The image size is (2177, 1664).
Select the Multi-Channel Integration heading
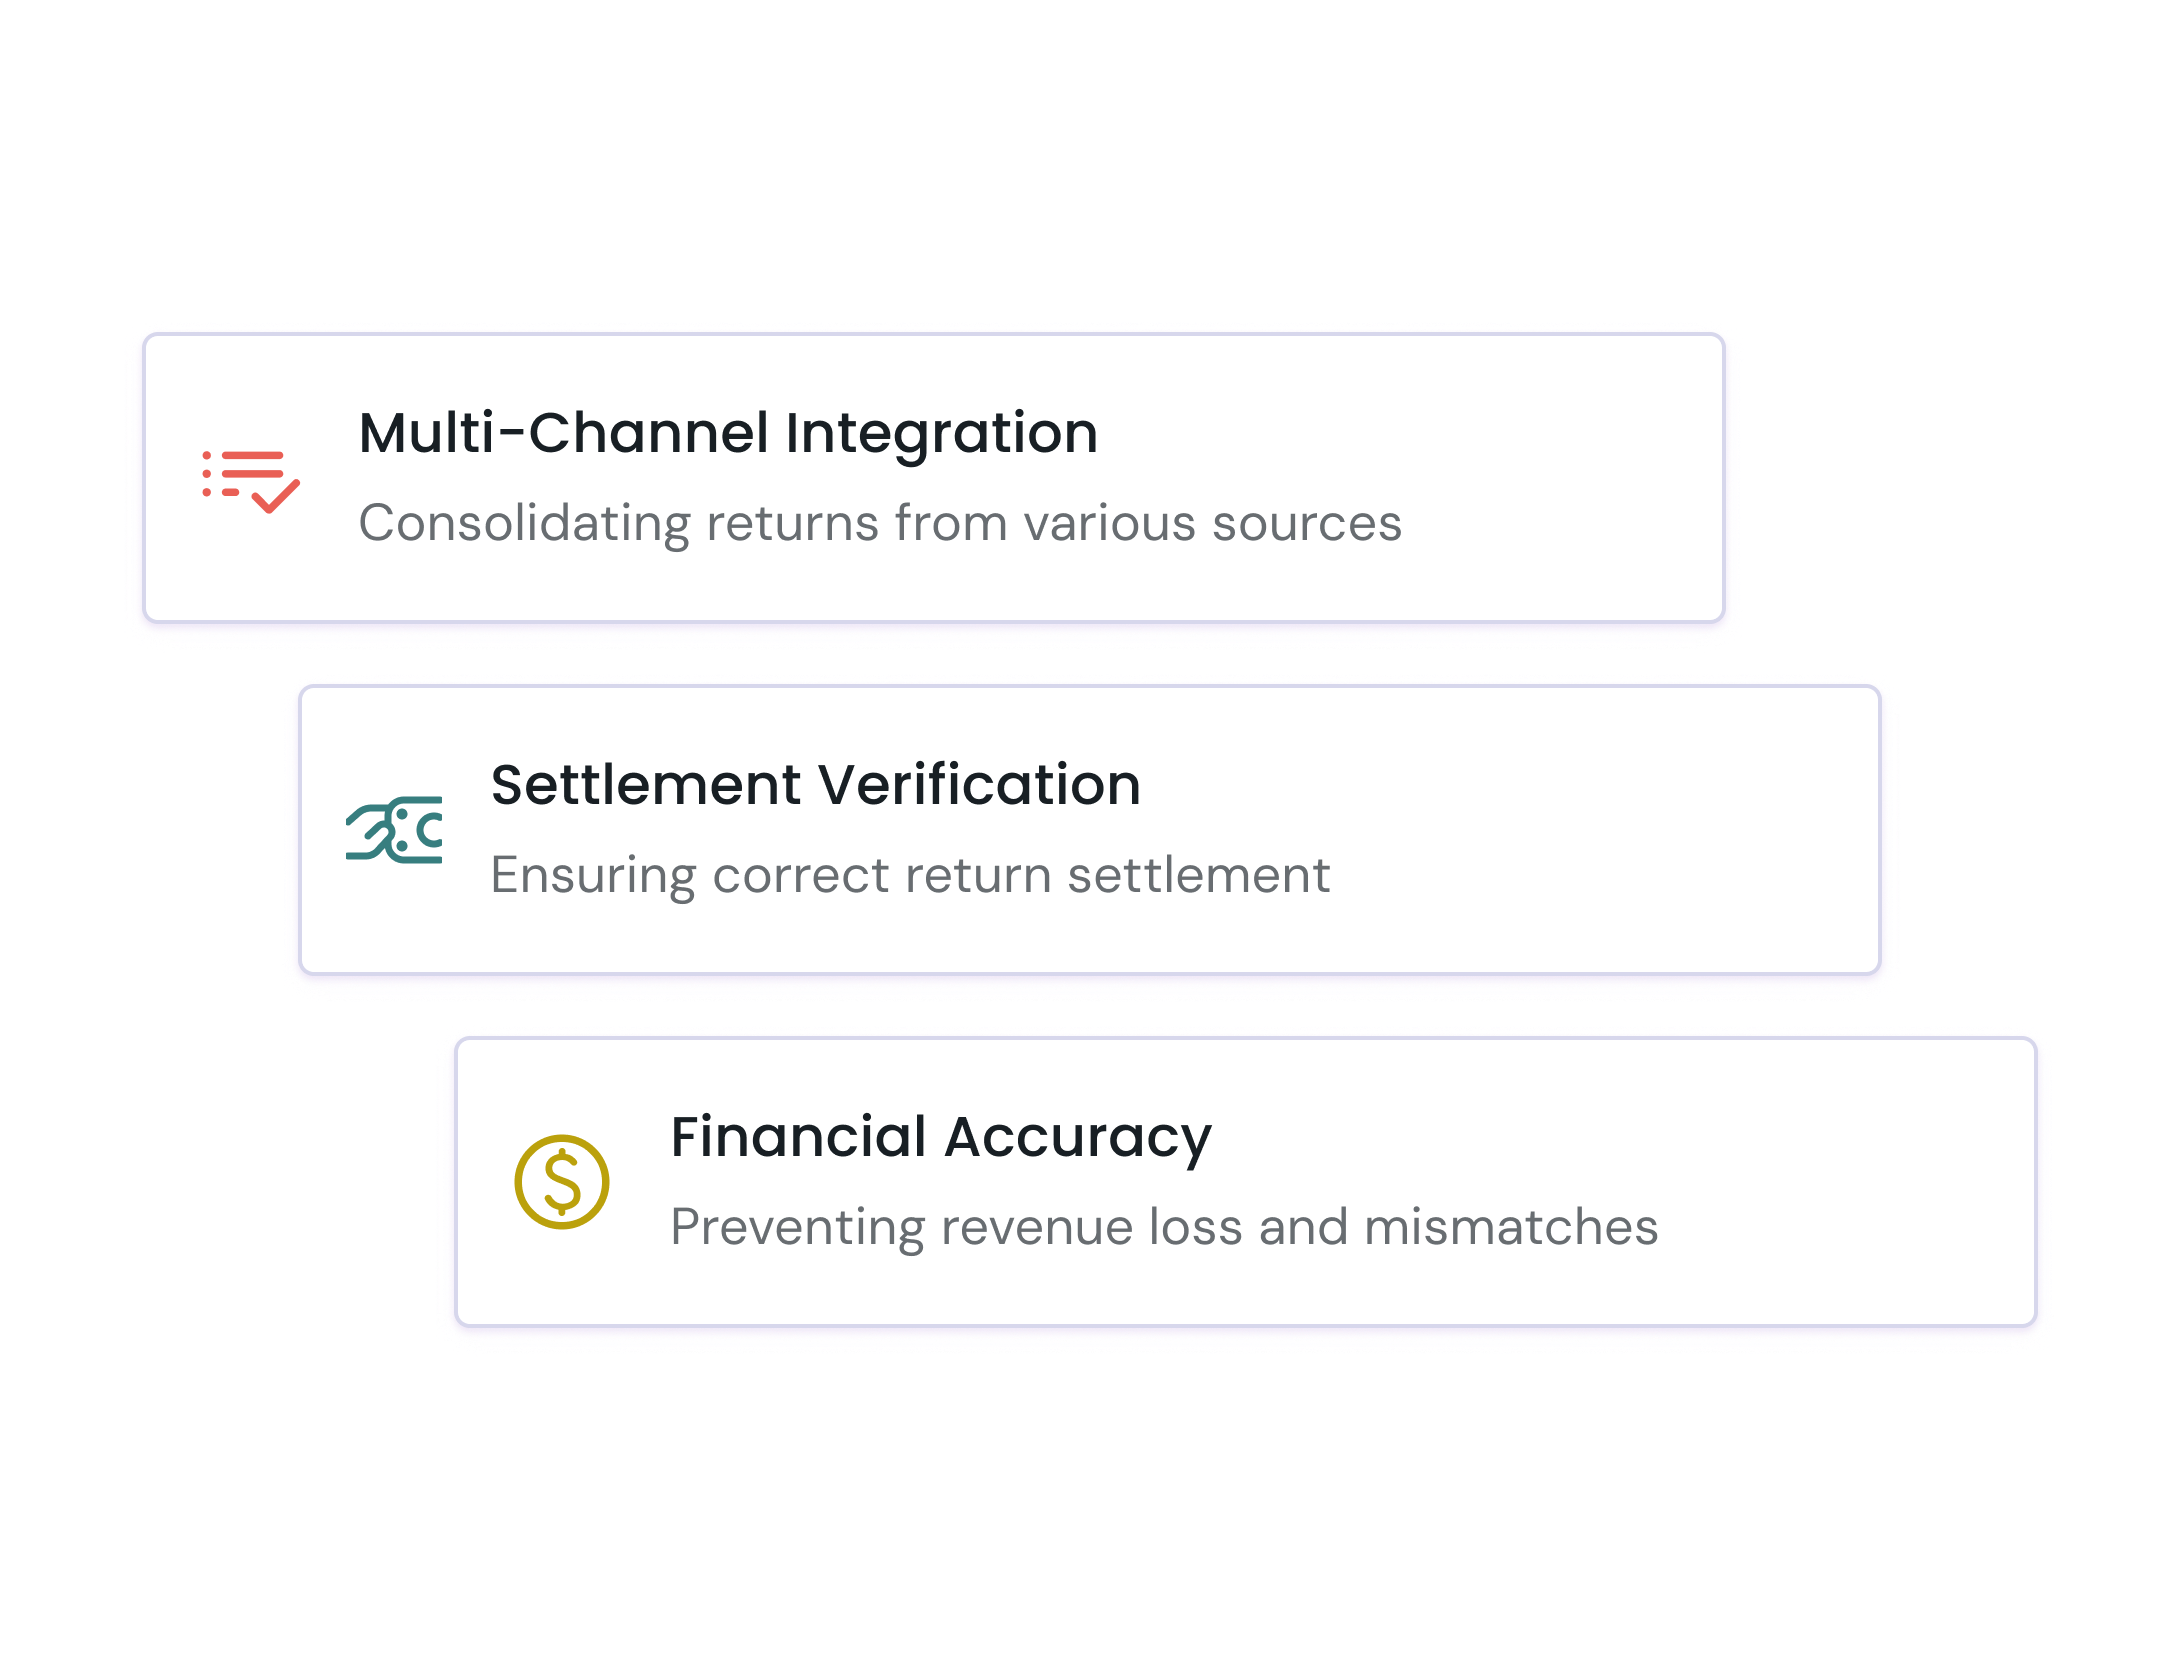728,434
